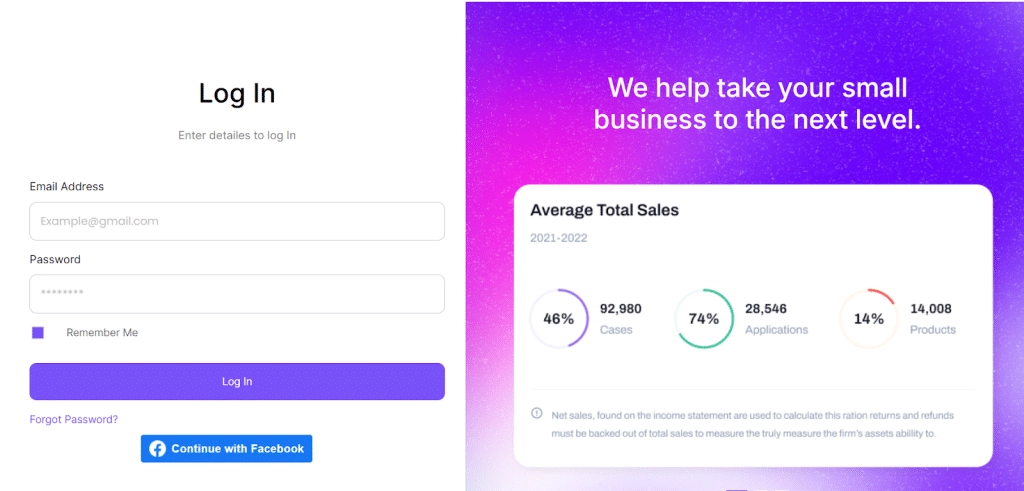Focus the Email Address input field
Viewport: 1024px width, 491px height.
pos(237,221)
